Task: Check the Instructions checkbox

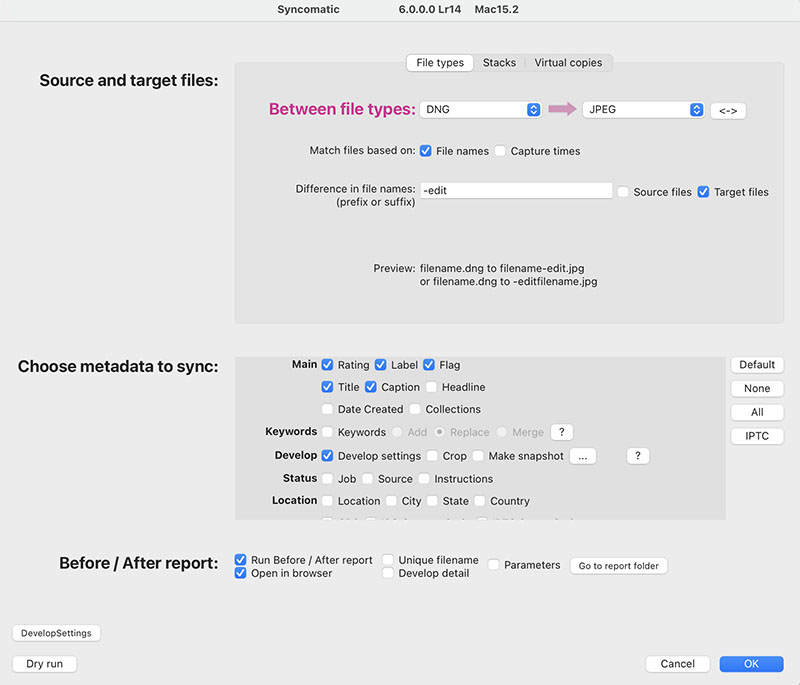Action: (424, 478)
